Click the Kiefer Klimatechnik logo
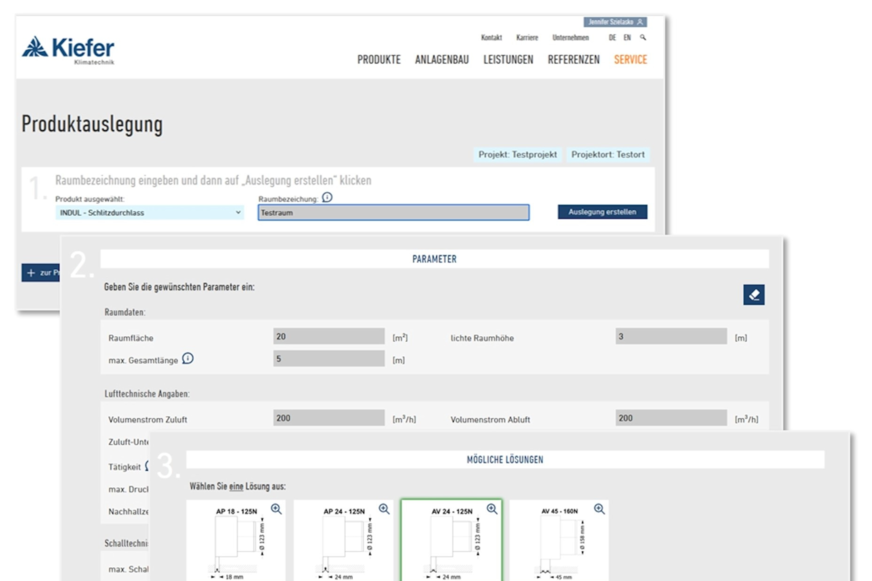The height and width of the screenshot is (581, 872). 68,49
